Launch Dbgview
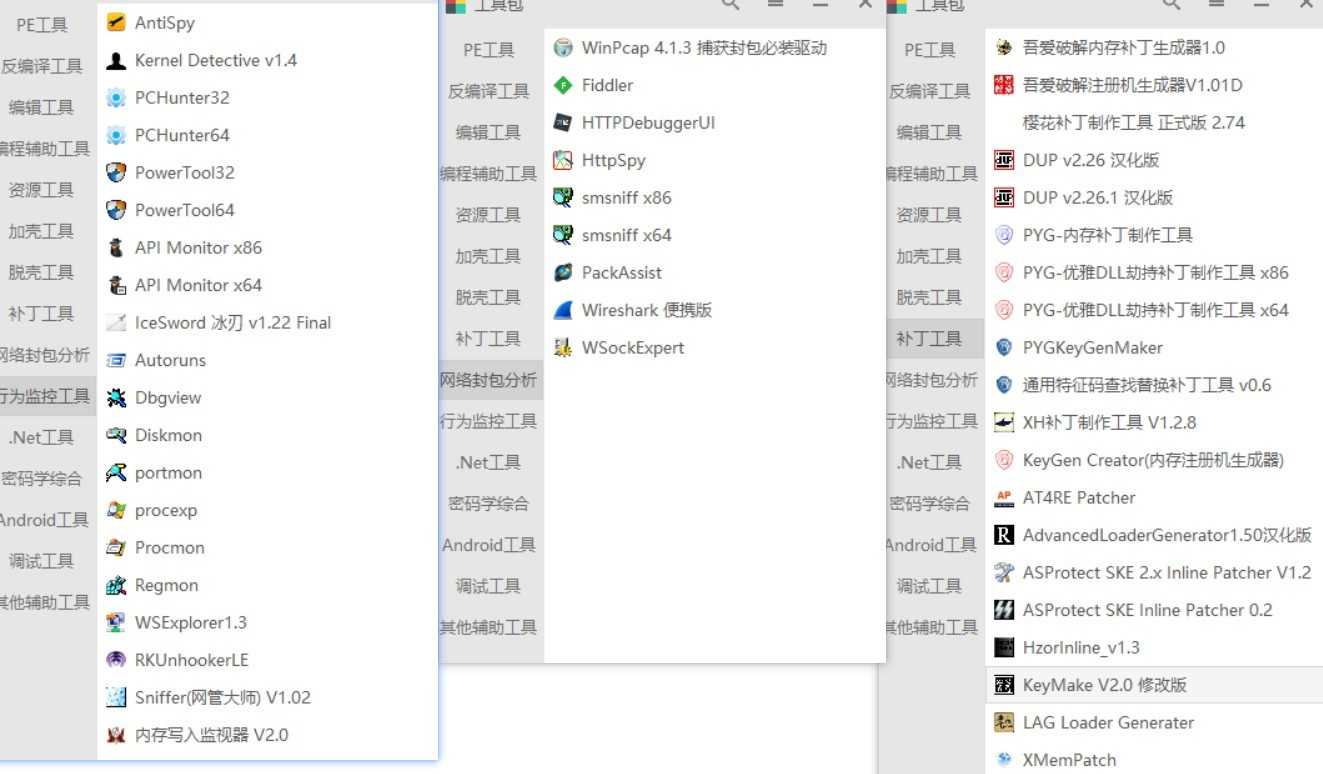This screenshot has width=1323, height=774. [x=165, y=397]
